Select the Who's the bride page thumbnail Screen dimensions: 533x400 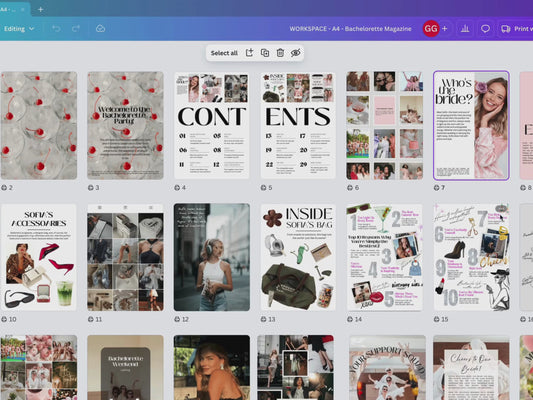point(471,125)
